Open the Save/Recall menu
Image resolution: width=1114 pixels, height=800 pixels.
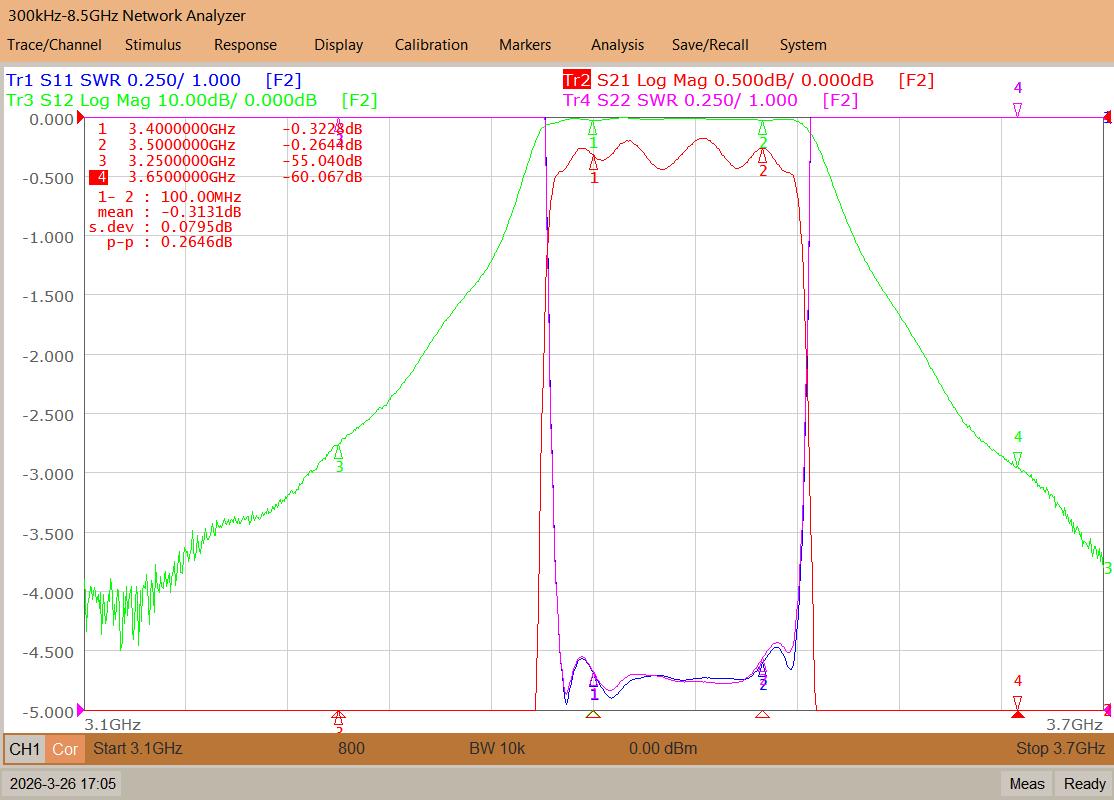click(710, 45)
